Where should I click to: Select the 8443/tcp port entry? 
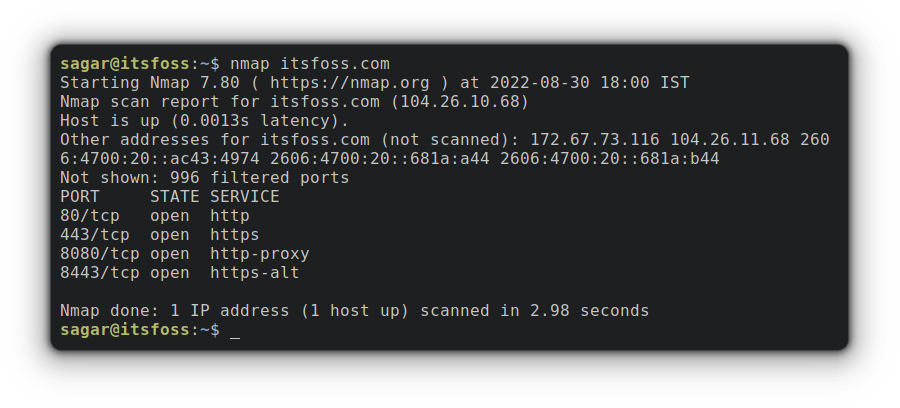[99, 272]
